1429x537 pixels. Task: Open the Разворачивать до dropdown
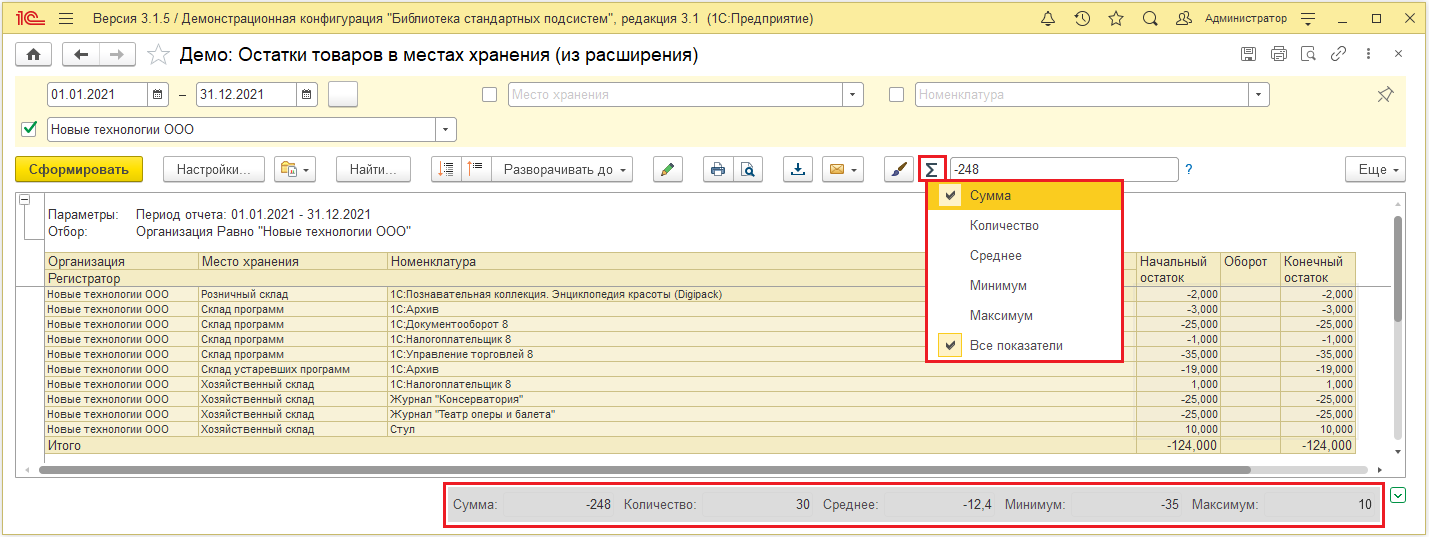tap(563, 169)
